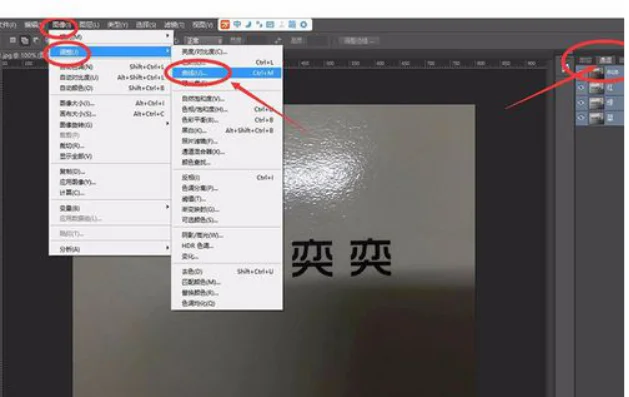
Task: Select the highlighted 曲线(U) Ctrl+M item
Action: click(227, 73)
